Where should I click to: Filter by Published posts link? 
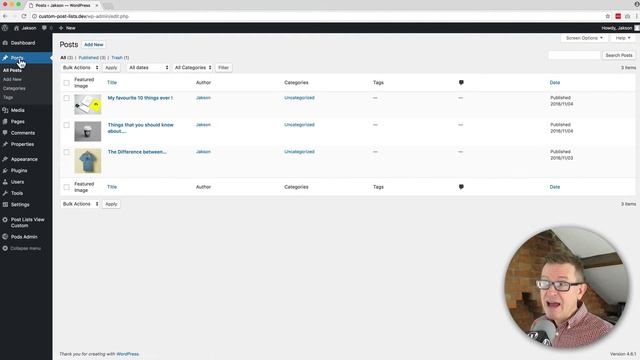pyautogui.click(x=89, y=58)
